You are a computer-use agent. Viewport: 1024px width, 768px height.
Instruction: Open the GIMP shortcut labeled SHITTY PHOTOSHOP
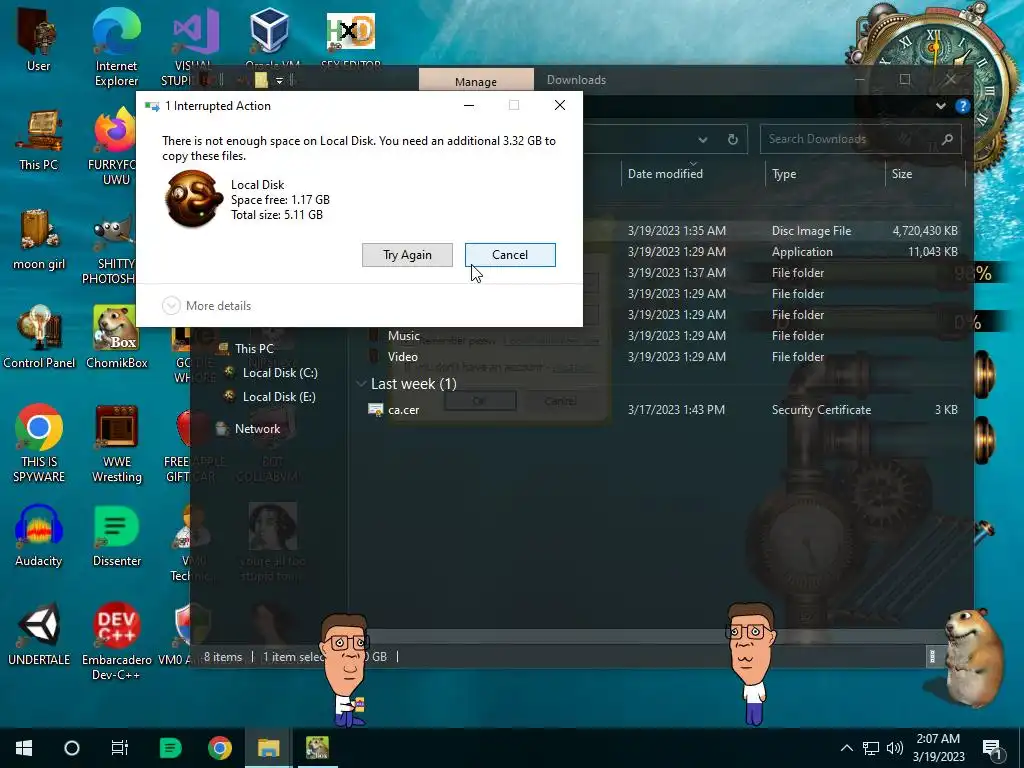(111, 251)
